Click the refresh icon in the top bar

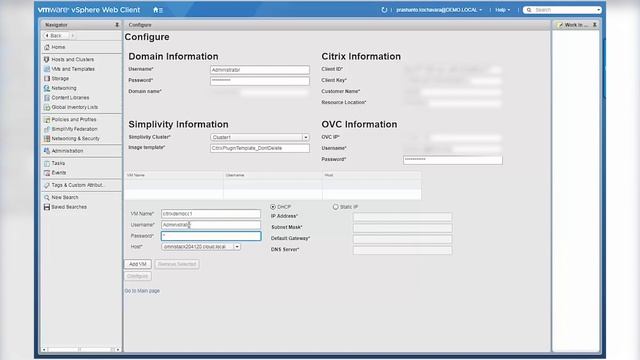[x=384, y=10]
